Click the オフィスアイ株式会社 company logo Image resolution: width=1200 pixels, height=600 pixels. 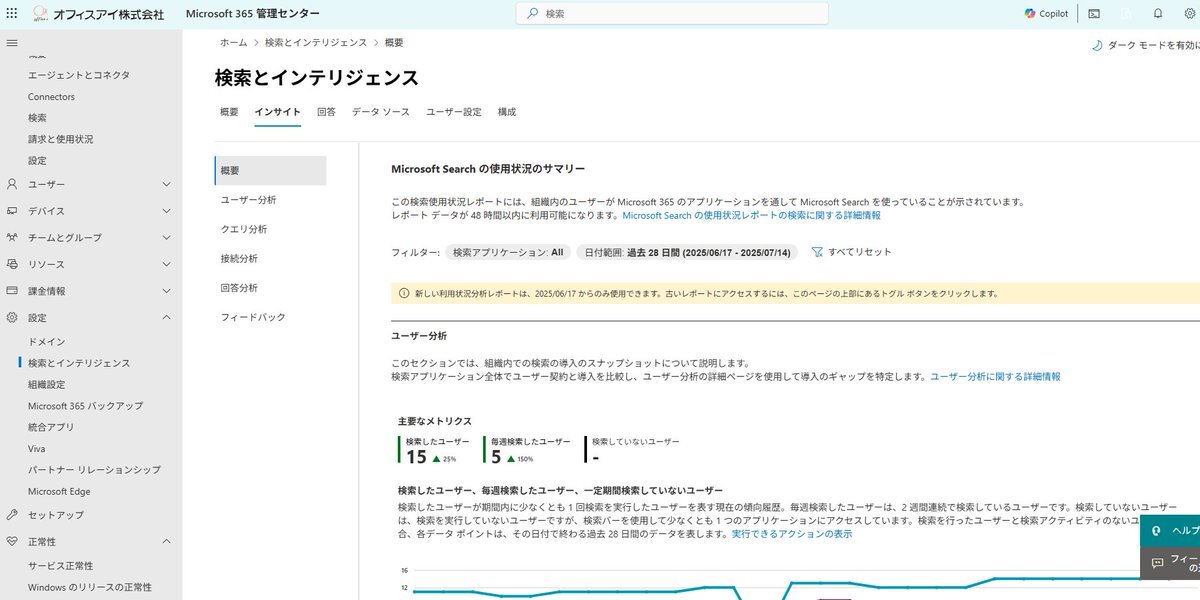point(98,14)
